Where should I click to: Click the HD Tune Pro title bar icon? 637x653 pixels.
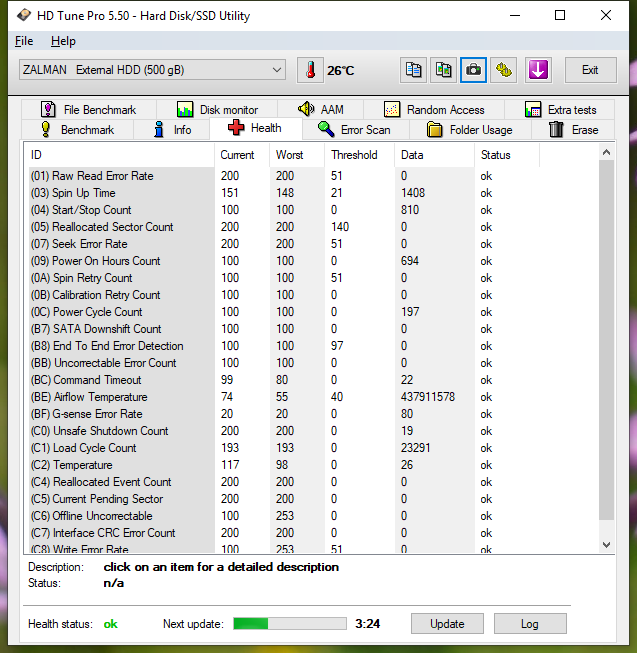click(x=24, y=15)
